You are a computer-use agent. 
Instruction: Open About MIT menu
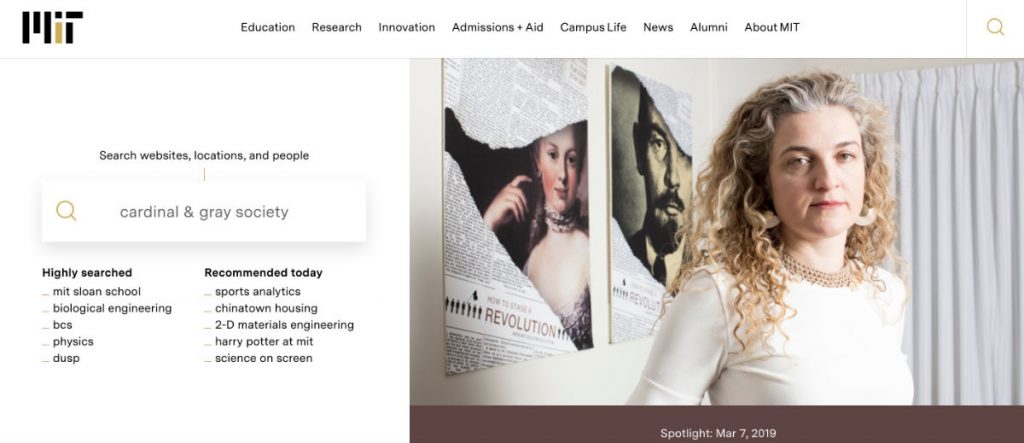(772, 28)
